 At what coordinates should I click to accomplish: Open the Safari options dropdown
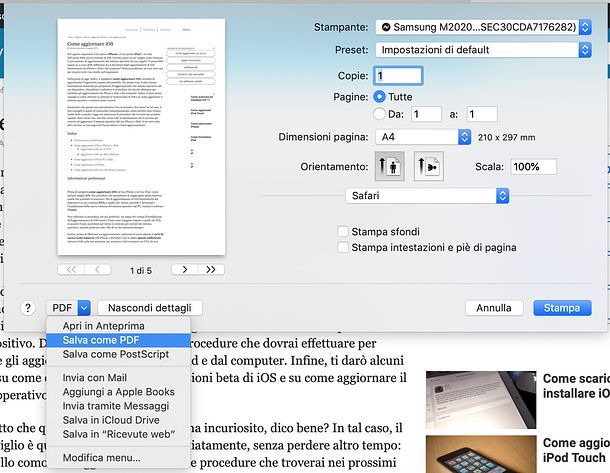pos(427,196)
